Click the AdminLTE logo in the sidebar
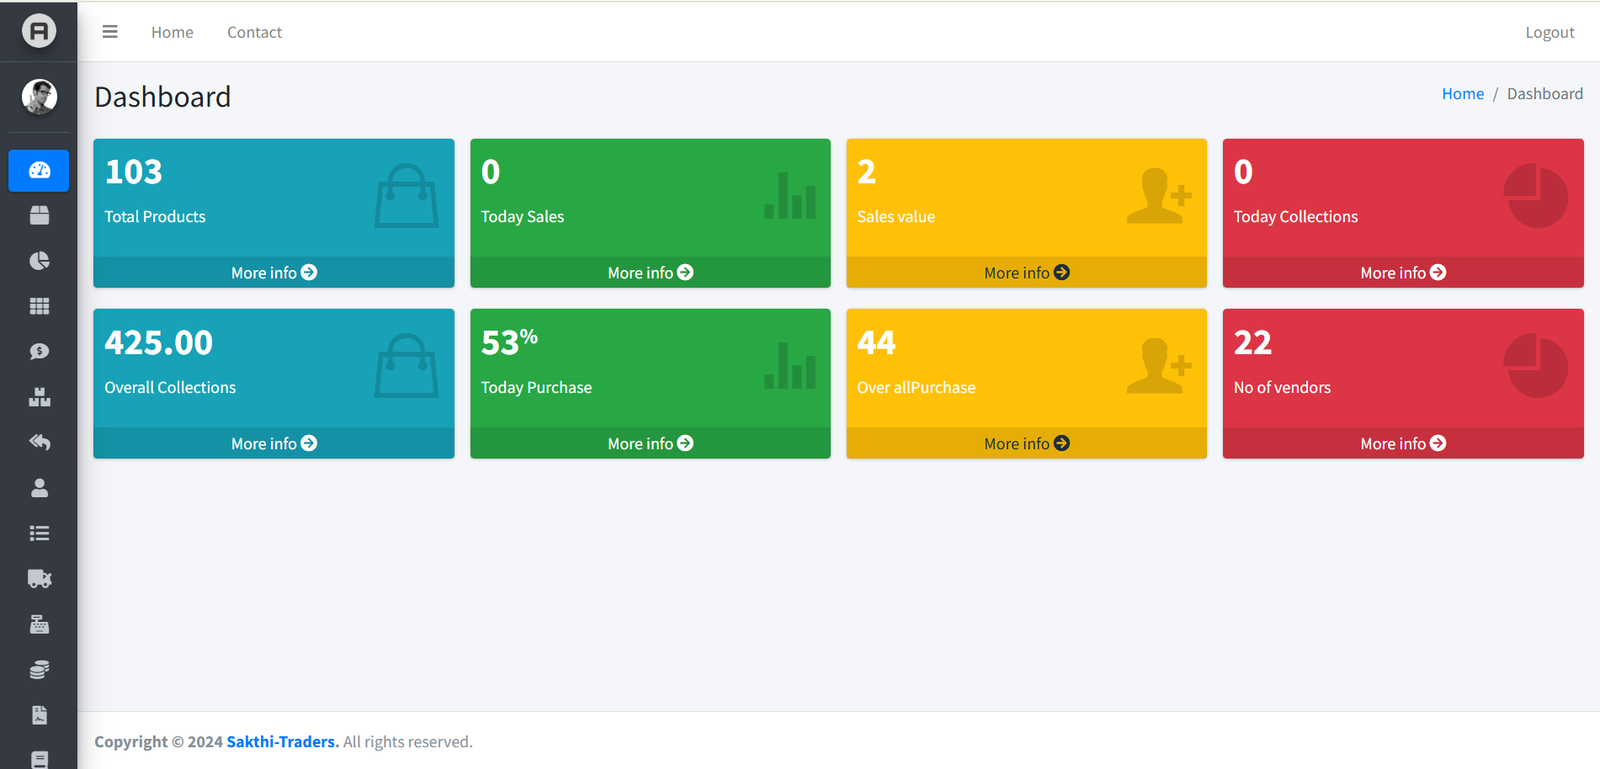The width and height of the screenshot is (1600, 769). tap(39, 31)
